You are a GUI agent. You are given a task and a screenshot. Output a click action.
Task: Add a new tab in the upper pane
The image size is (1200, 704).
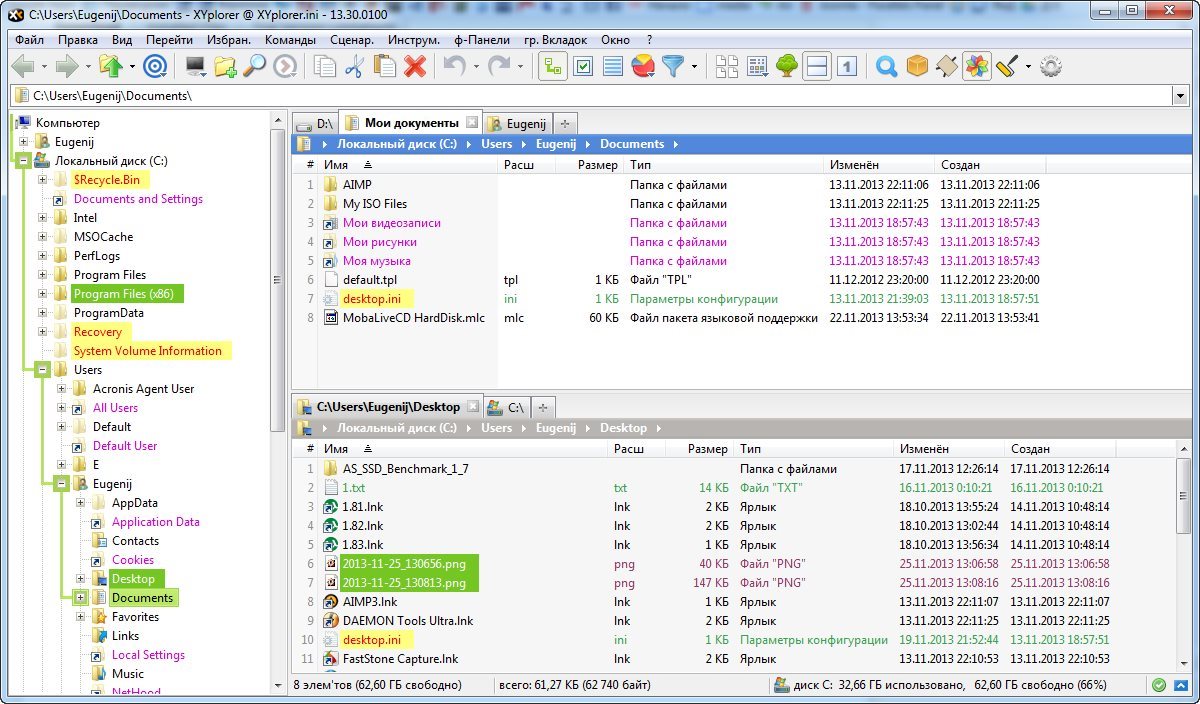(565, 123)
